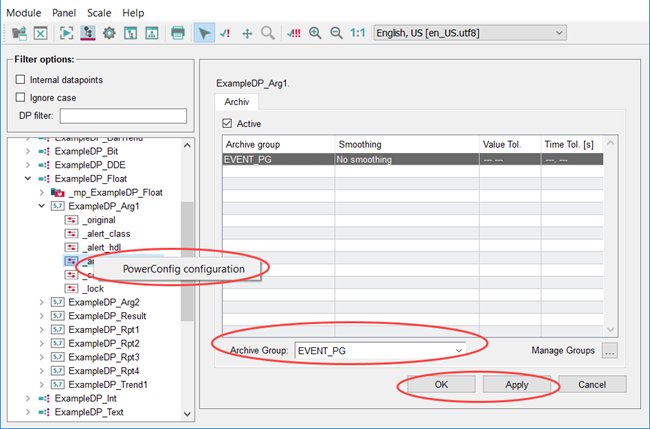Open the Module menu
Viewport: 650px width, 429px height.
coord(25,12)
